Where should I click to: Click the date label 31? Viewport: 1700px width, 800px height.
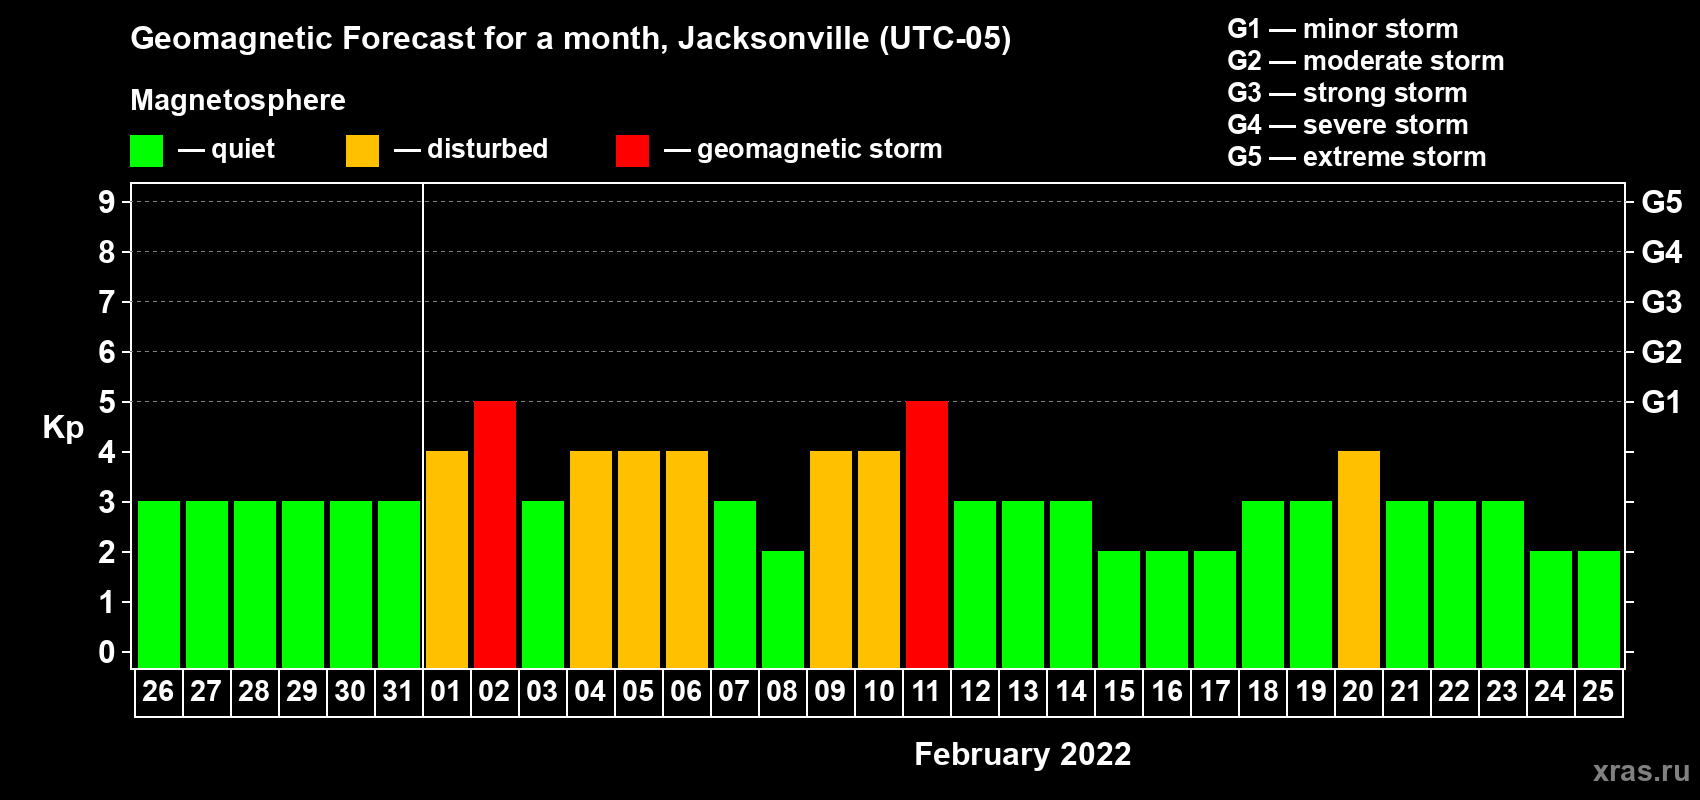[x=398, y=692]
